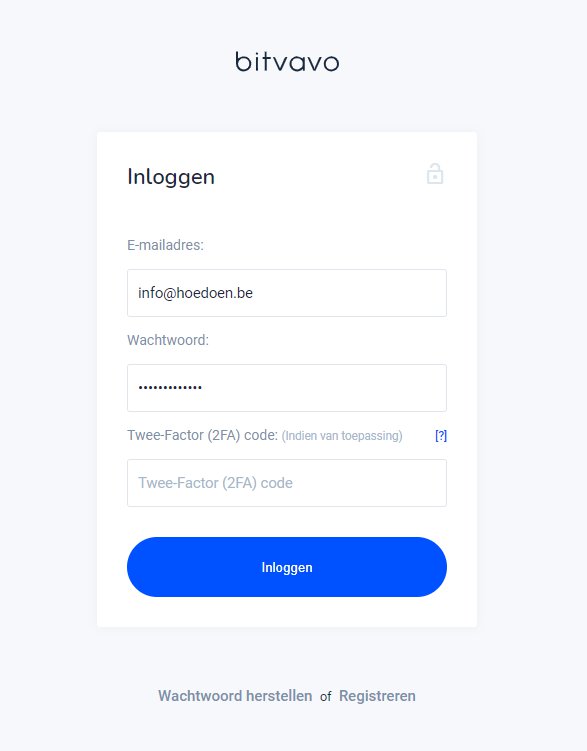Submit with the blue Inloggen button

point(287,567)
